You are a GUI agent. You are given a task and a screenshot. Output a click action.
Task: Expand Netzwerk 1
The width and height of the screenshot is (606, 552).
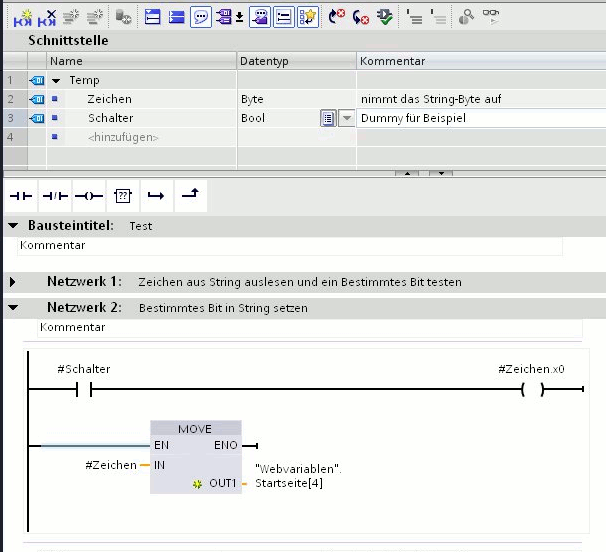coord(13,282)
